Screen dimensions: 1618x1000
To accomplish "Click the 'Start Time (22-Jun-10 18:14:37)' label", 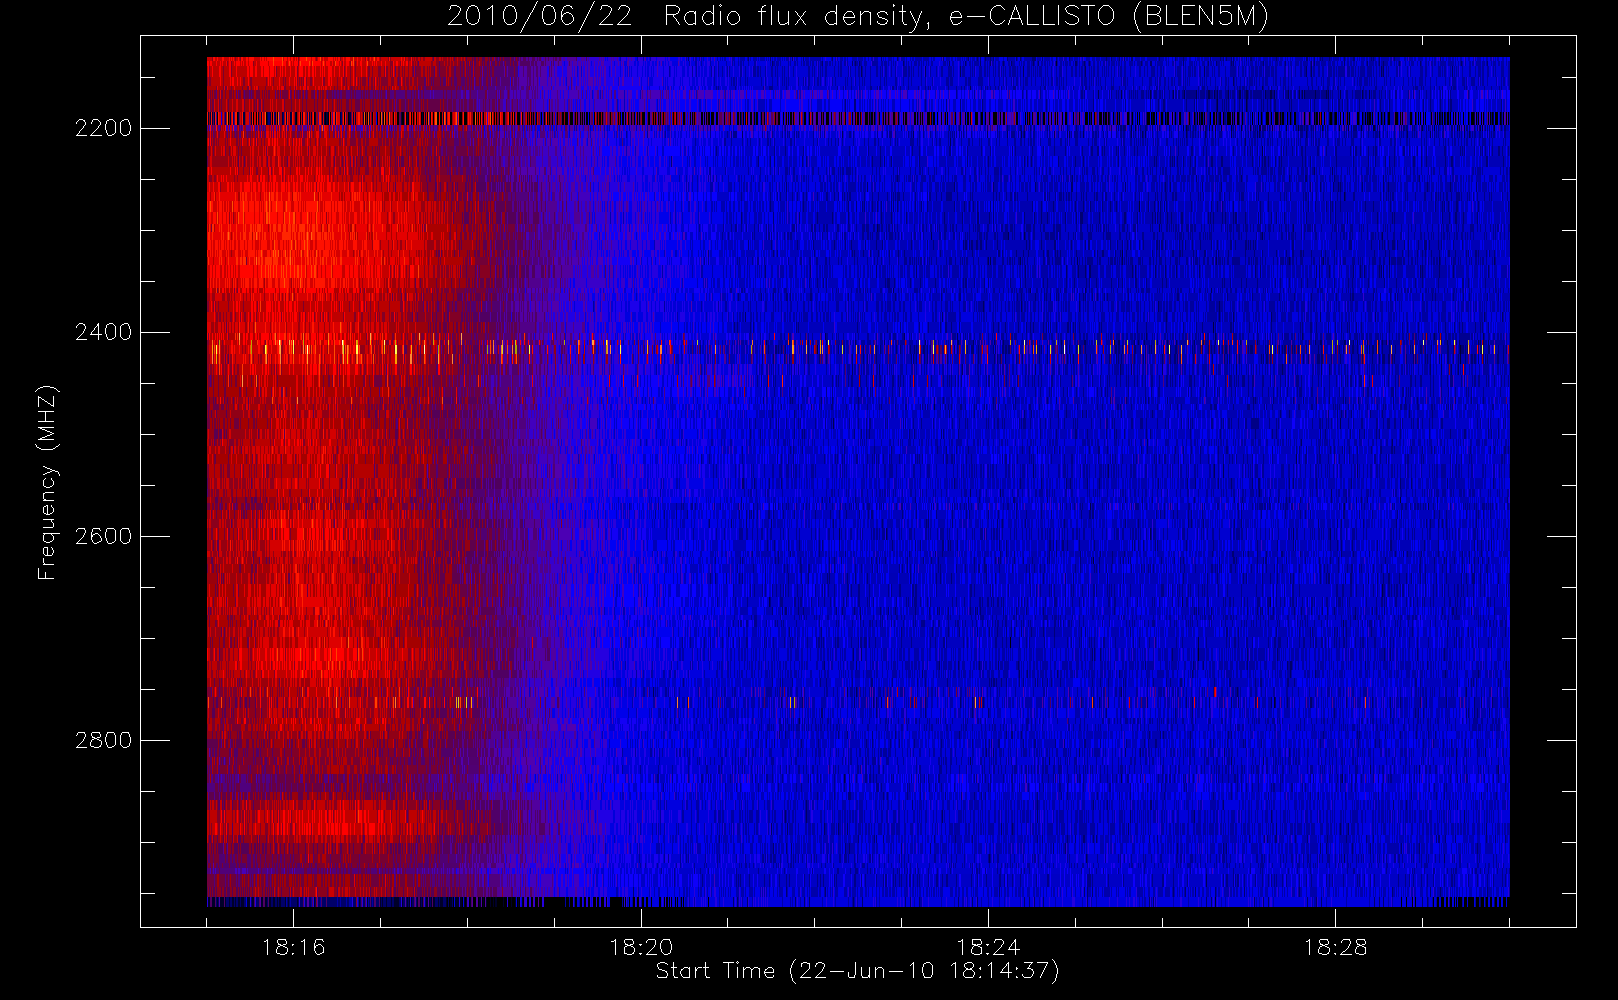I will click(857, 971).
